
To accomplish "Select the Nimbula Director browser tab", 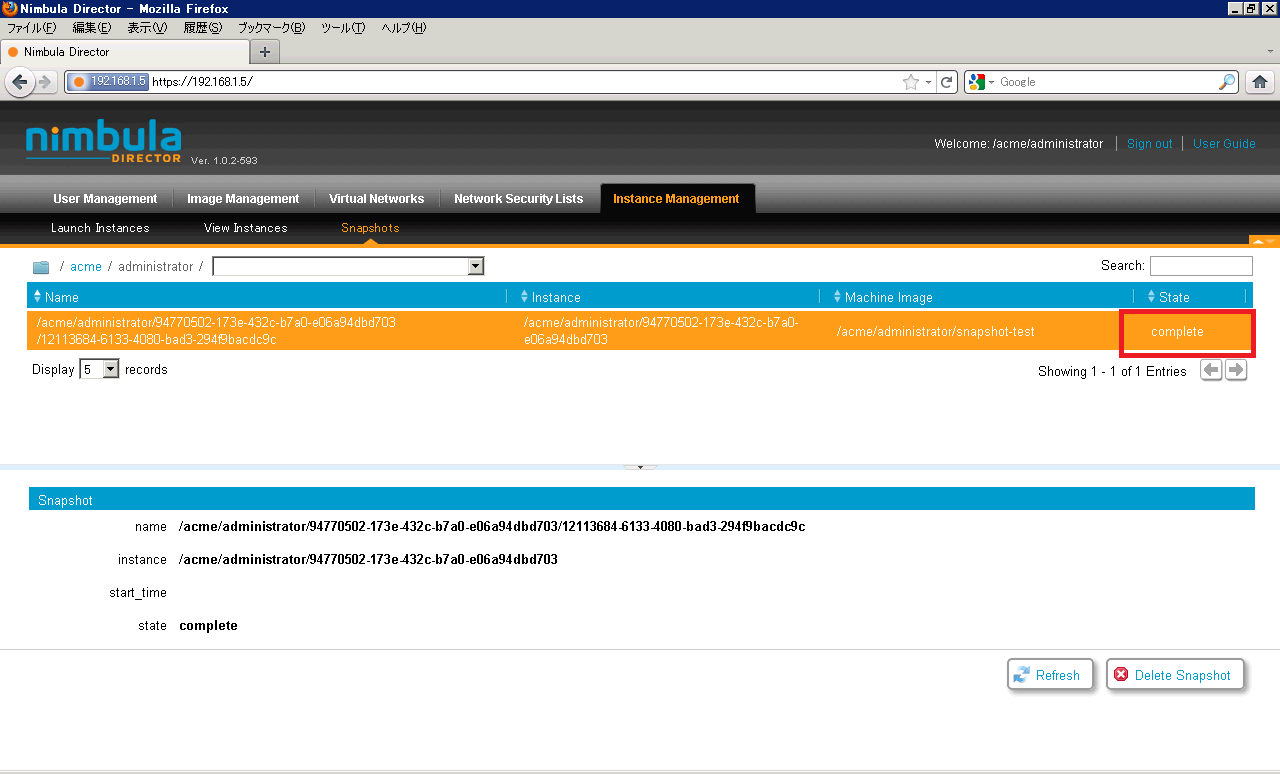I will point(125,52).
